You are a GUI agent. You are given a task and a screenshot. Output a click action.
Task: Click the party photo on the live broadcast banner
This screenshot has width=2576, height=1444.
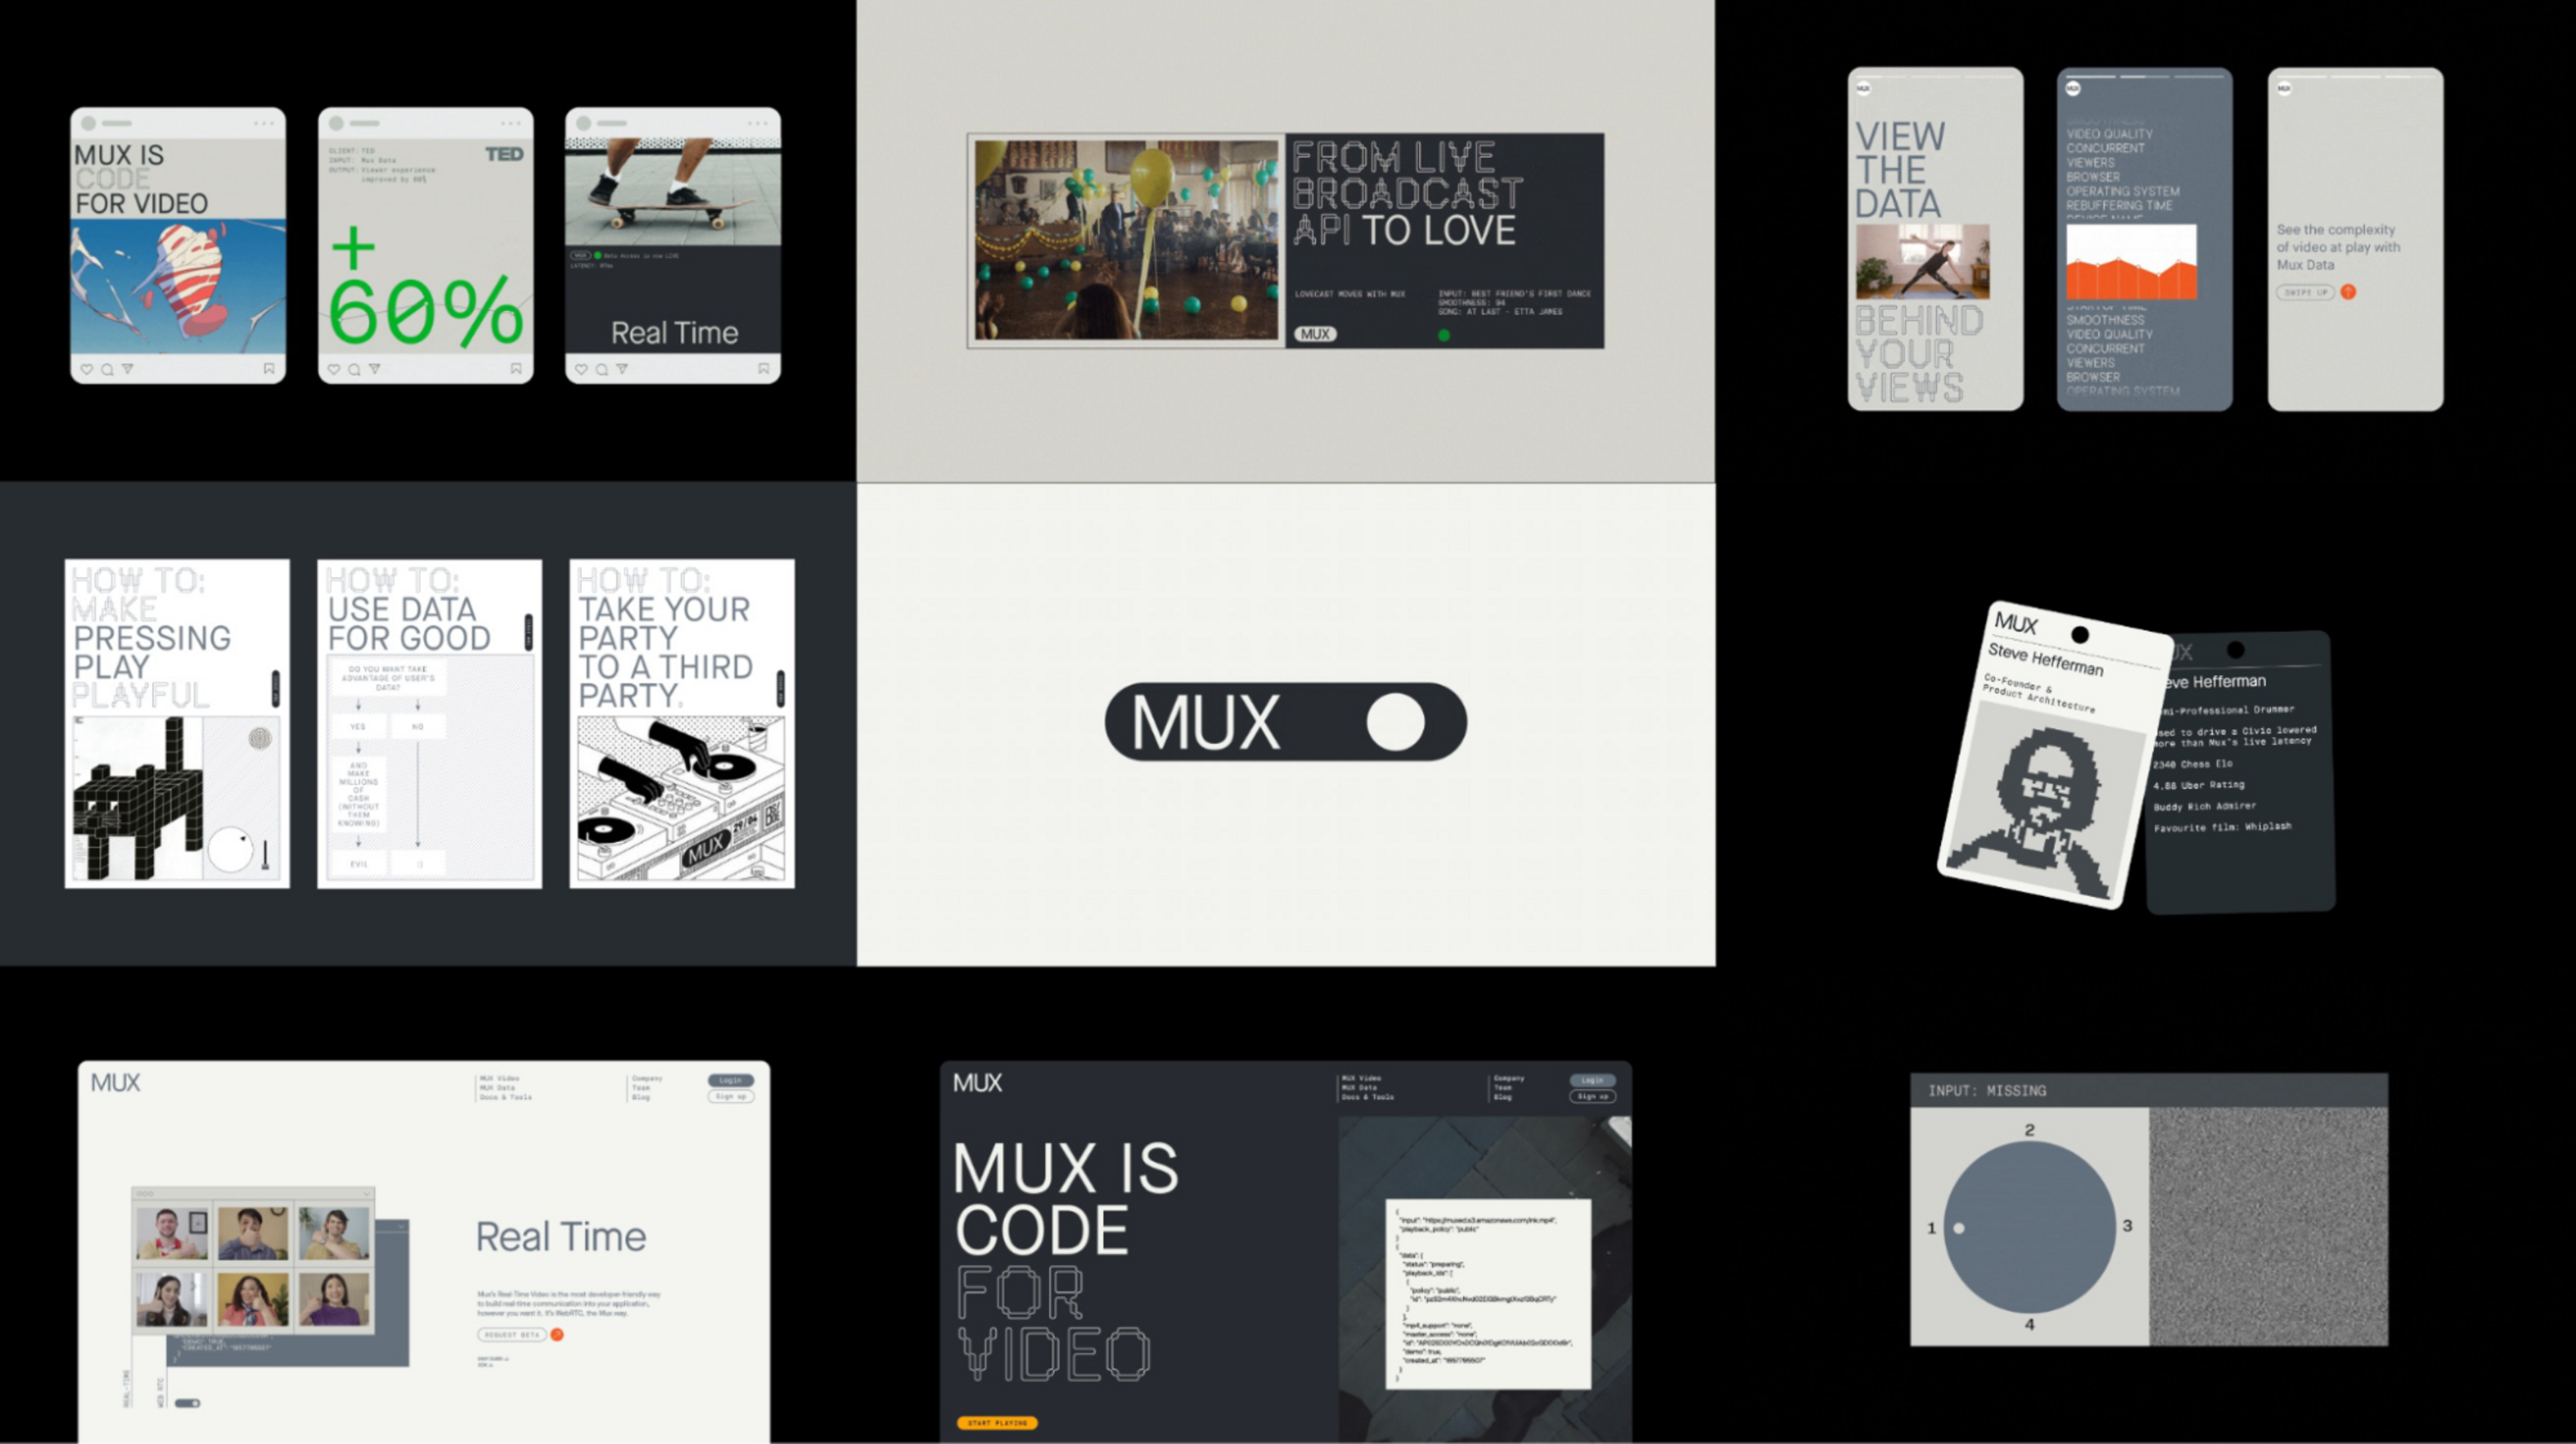(1127, 240)
